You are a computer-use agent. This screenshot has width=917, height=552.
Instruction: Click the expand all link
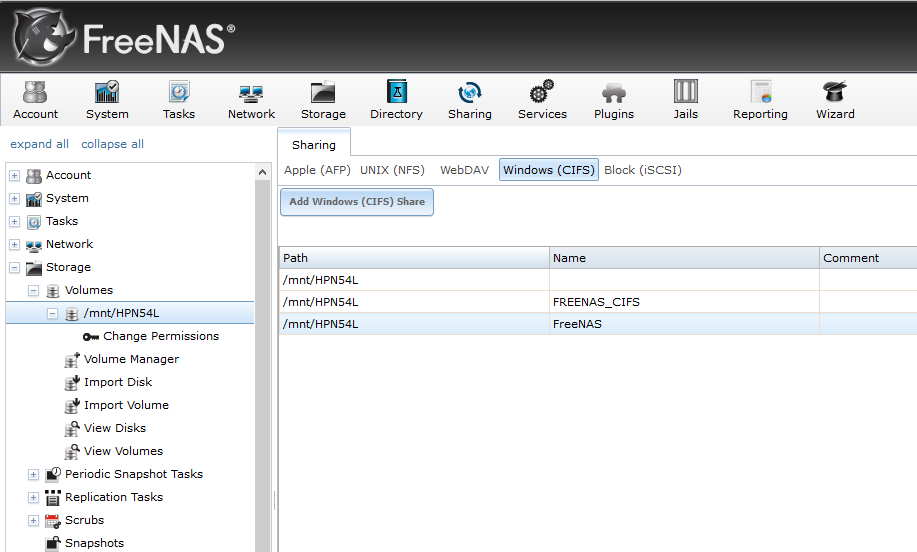coord(39,144)
